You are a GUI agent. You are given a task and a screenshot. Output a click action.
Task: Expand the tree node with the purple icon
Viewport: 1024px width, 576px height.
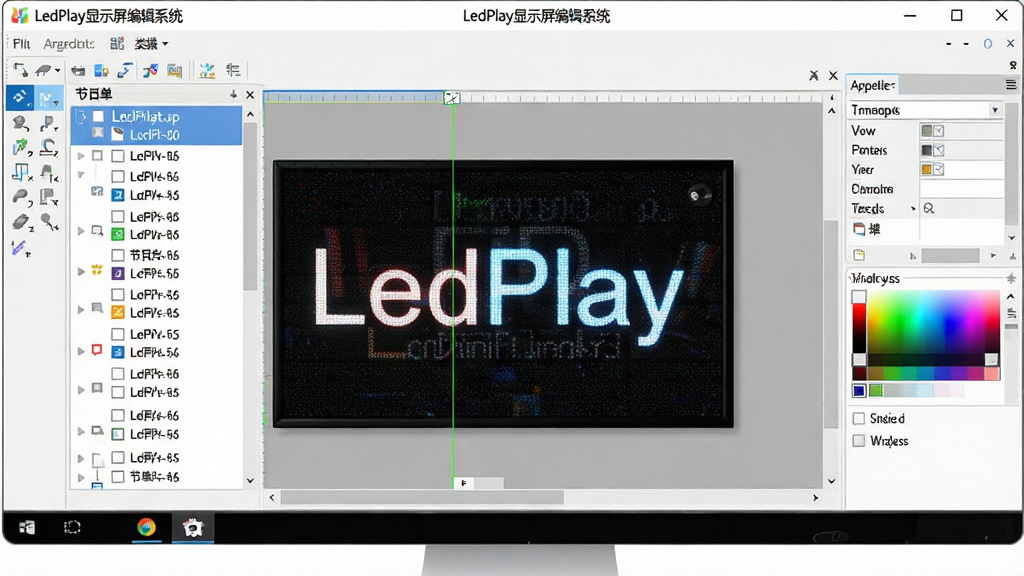[x=81, y=271]
